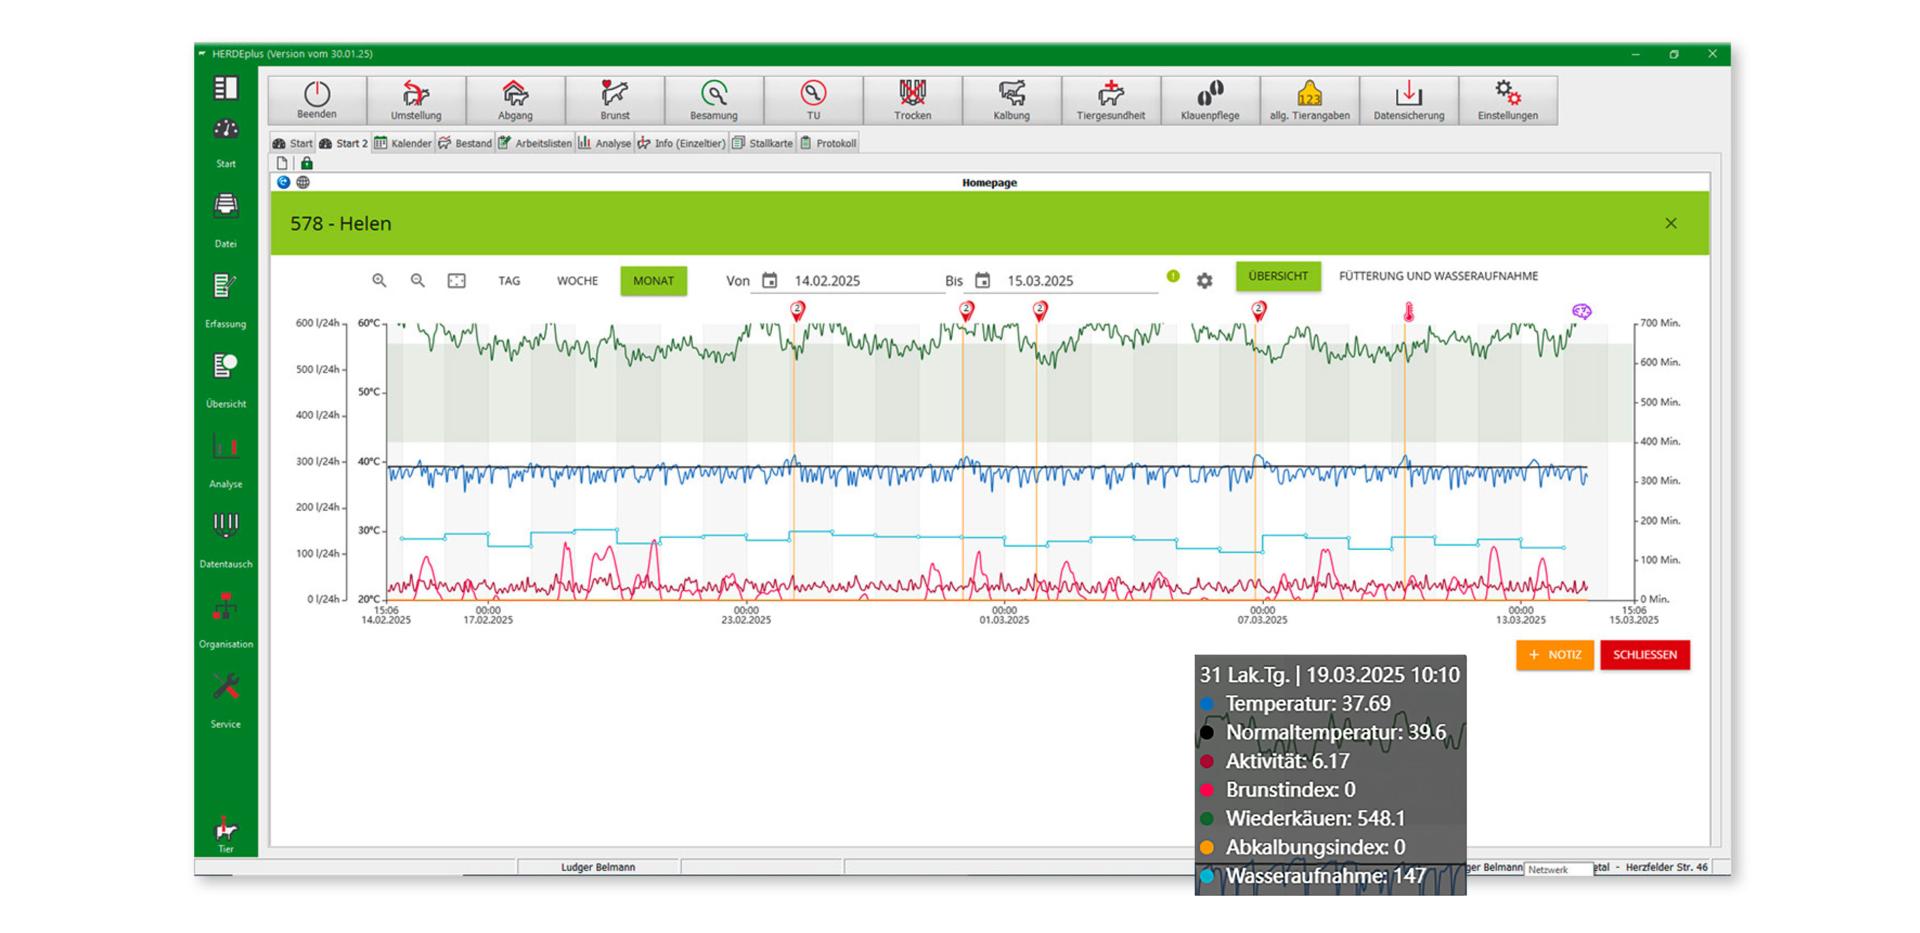Open the Info (Einzeltier) tab

[x=681, y=143]
